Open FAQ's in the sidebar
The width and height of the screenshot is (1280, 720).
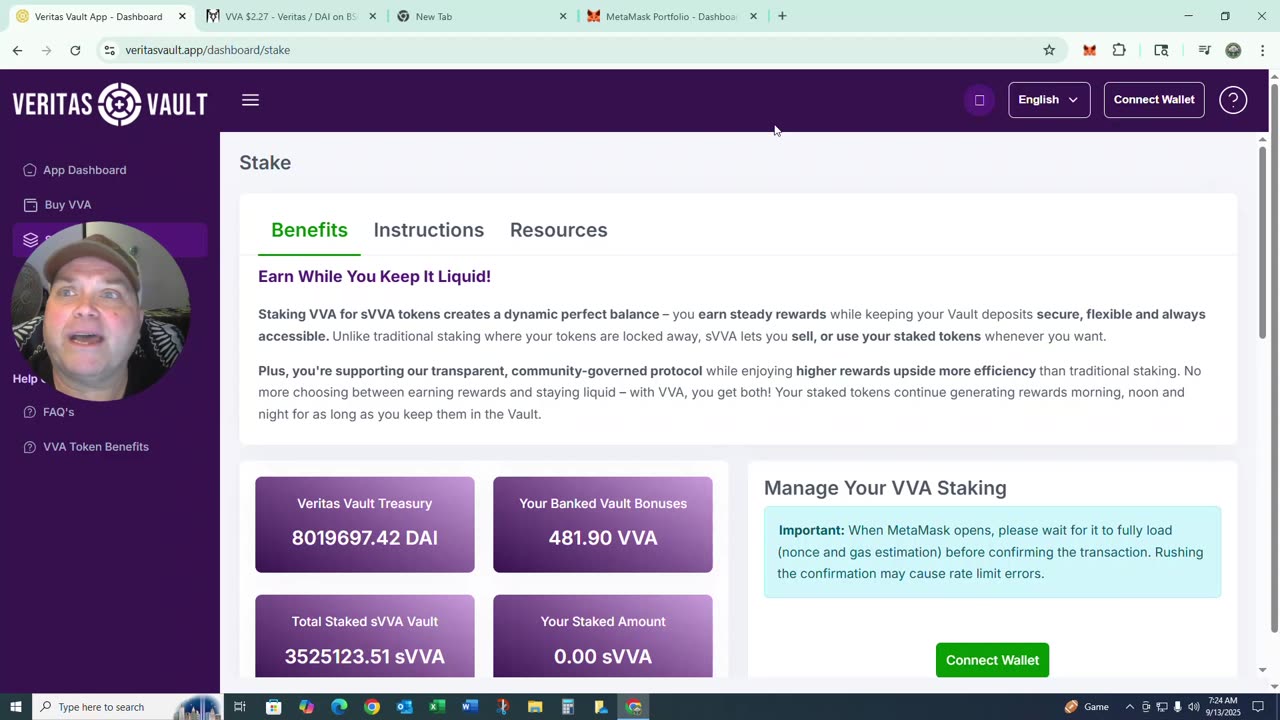coord(58,412)
